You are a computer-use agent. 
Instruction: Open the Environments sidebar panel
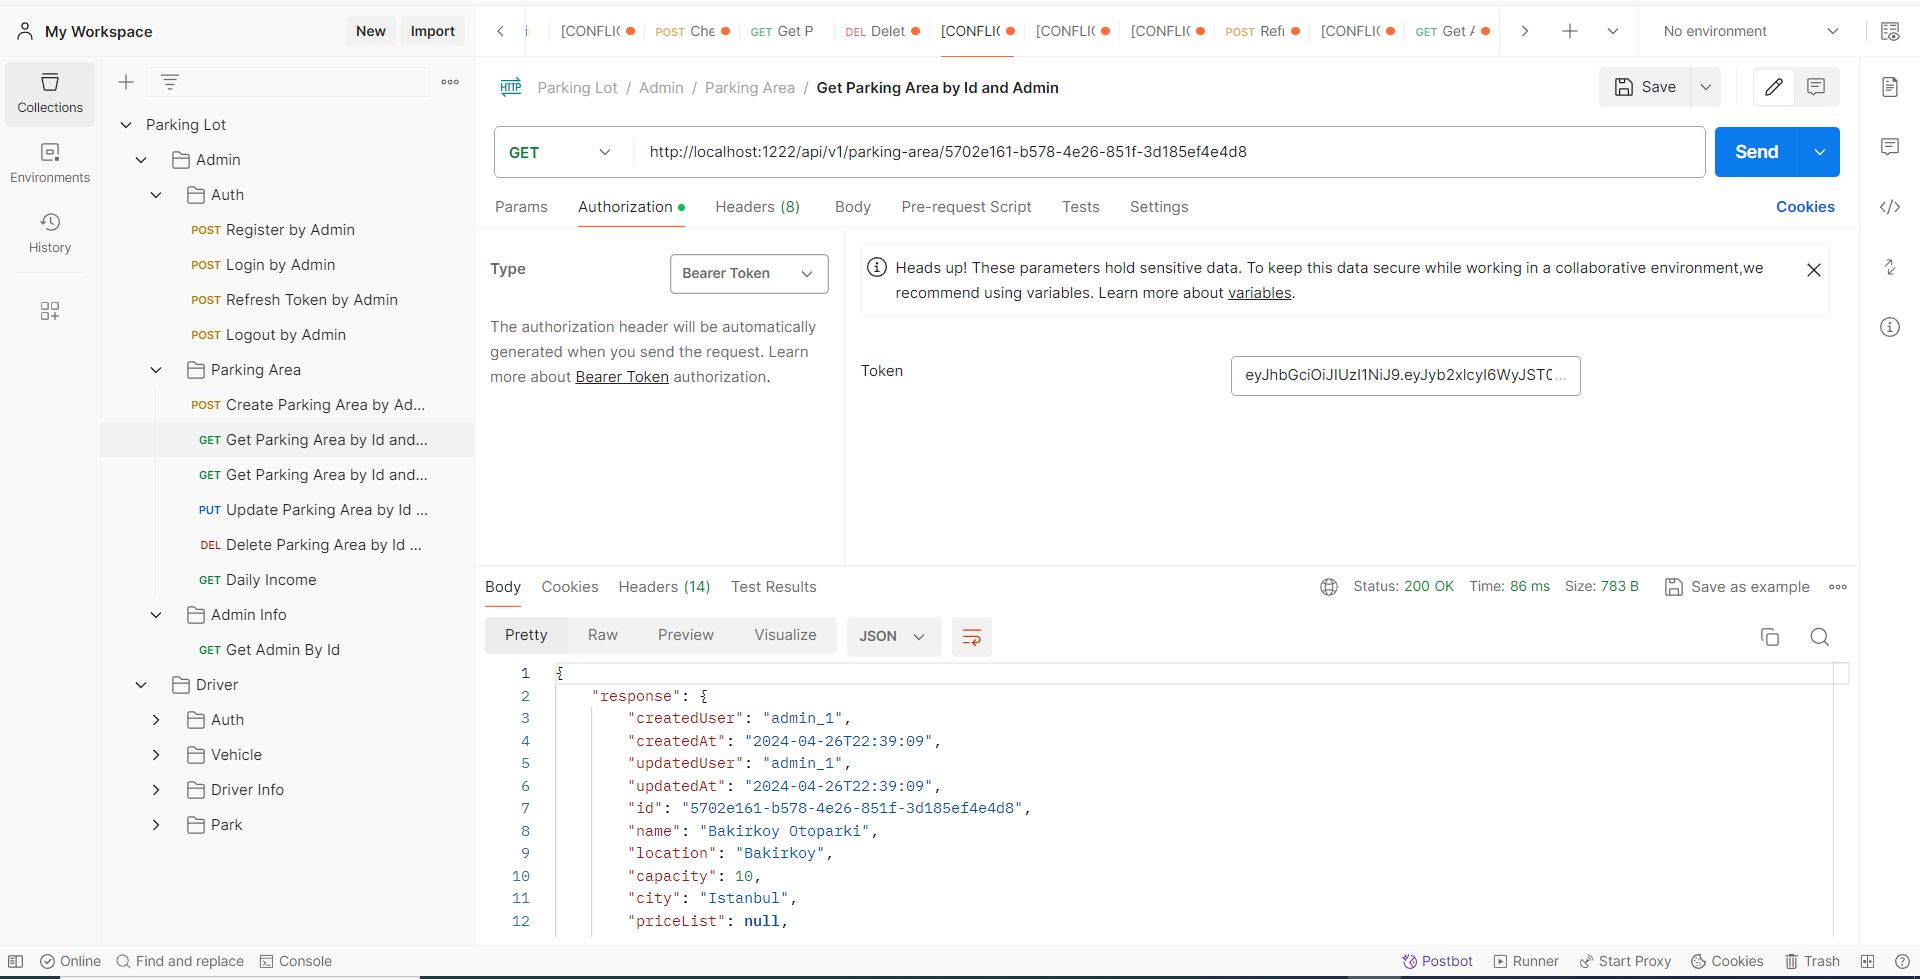50,163
